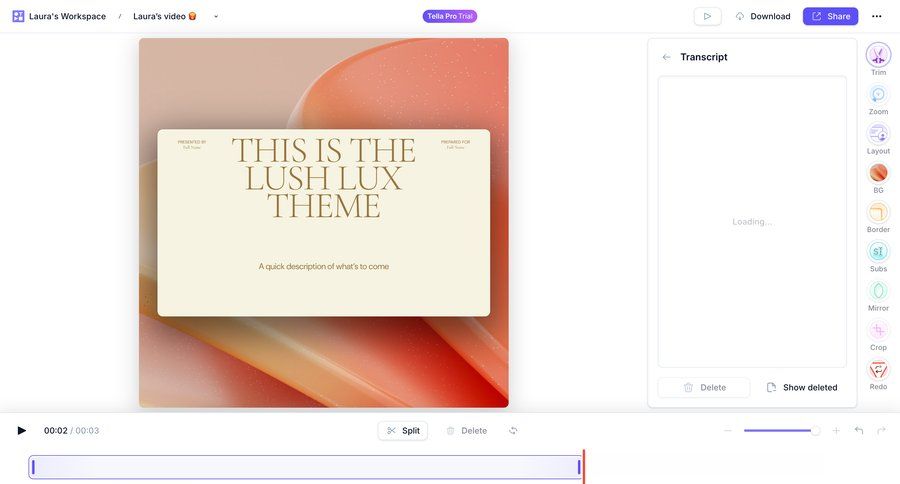Click the right trim handle of clip

(x=579, y=467)
